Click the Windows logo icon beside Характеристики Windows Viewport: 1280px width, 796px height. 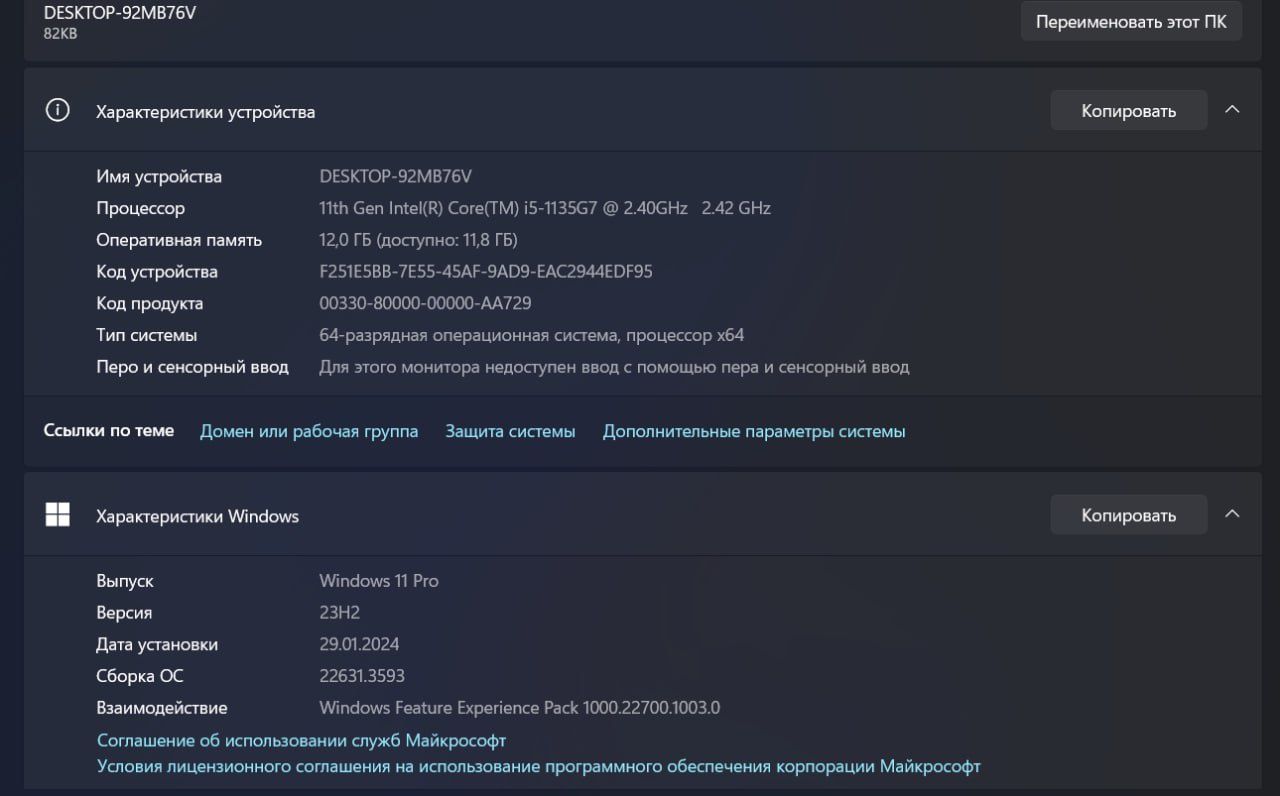[x=58, y=515]
